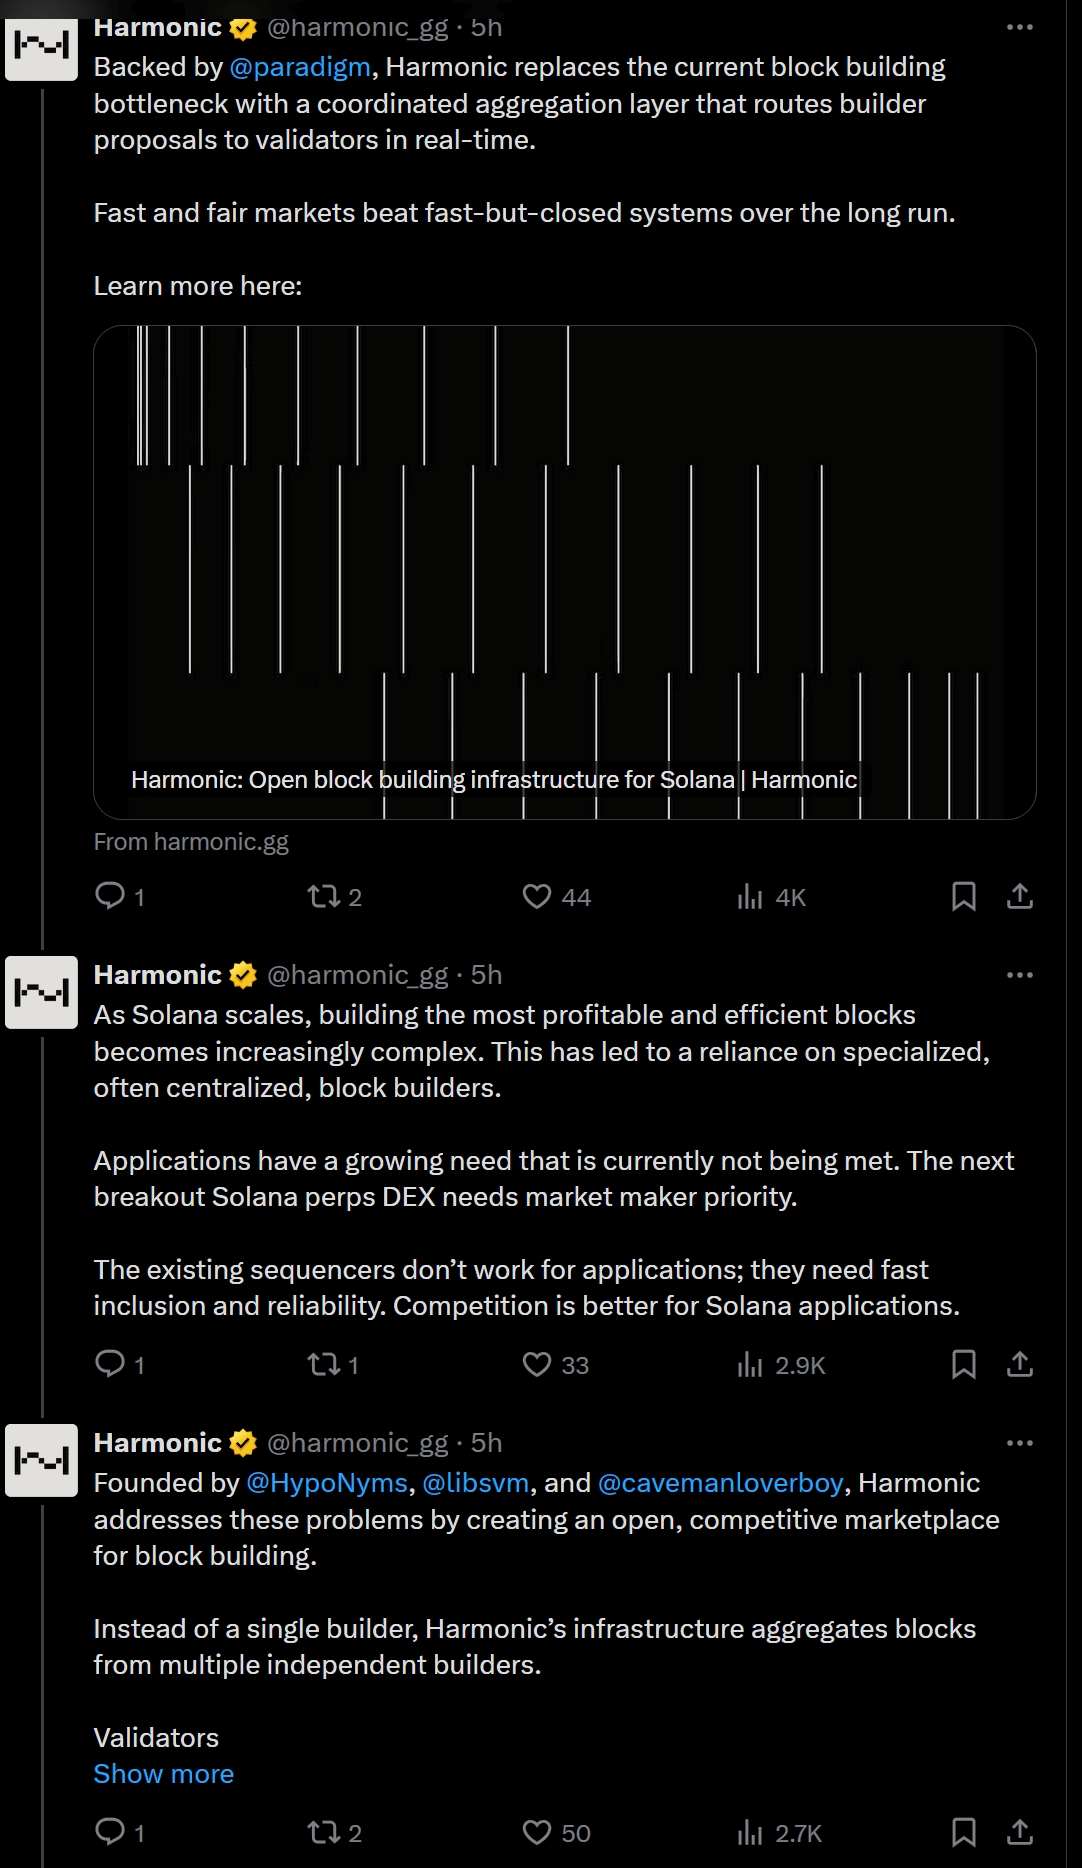
Task: Bookmark the 'Founded by @HypoNyms' tweet
Action: (963, 1832)
